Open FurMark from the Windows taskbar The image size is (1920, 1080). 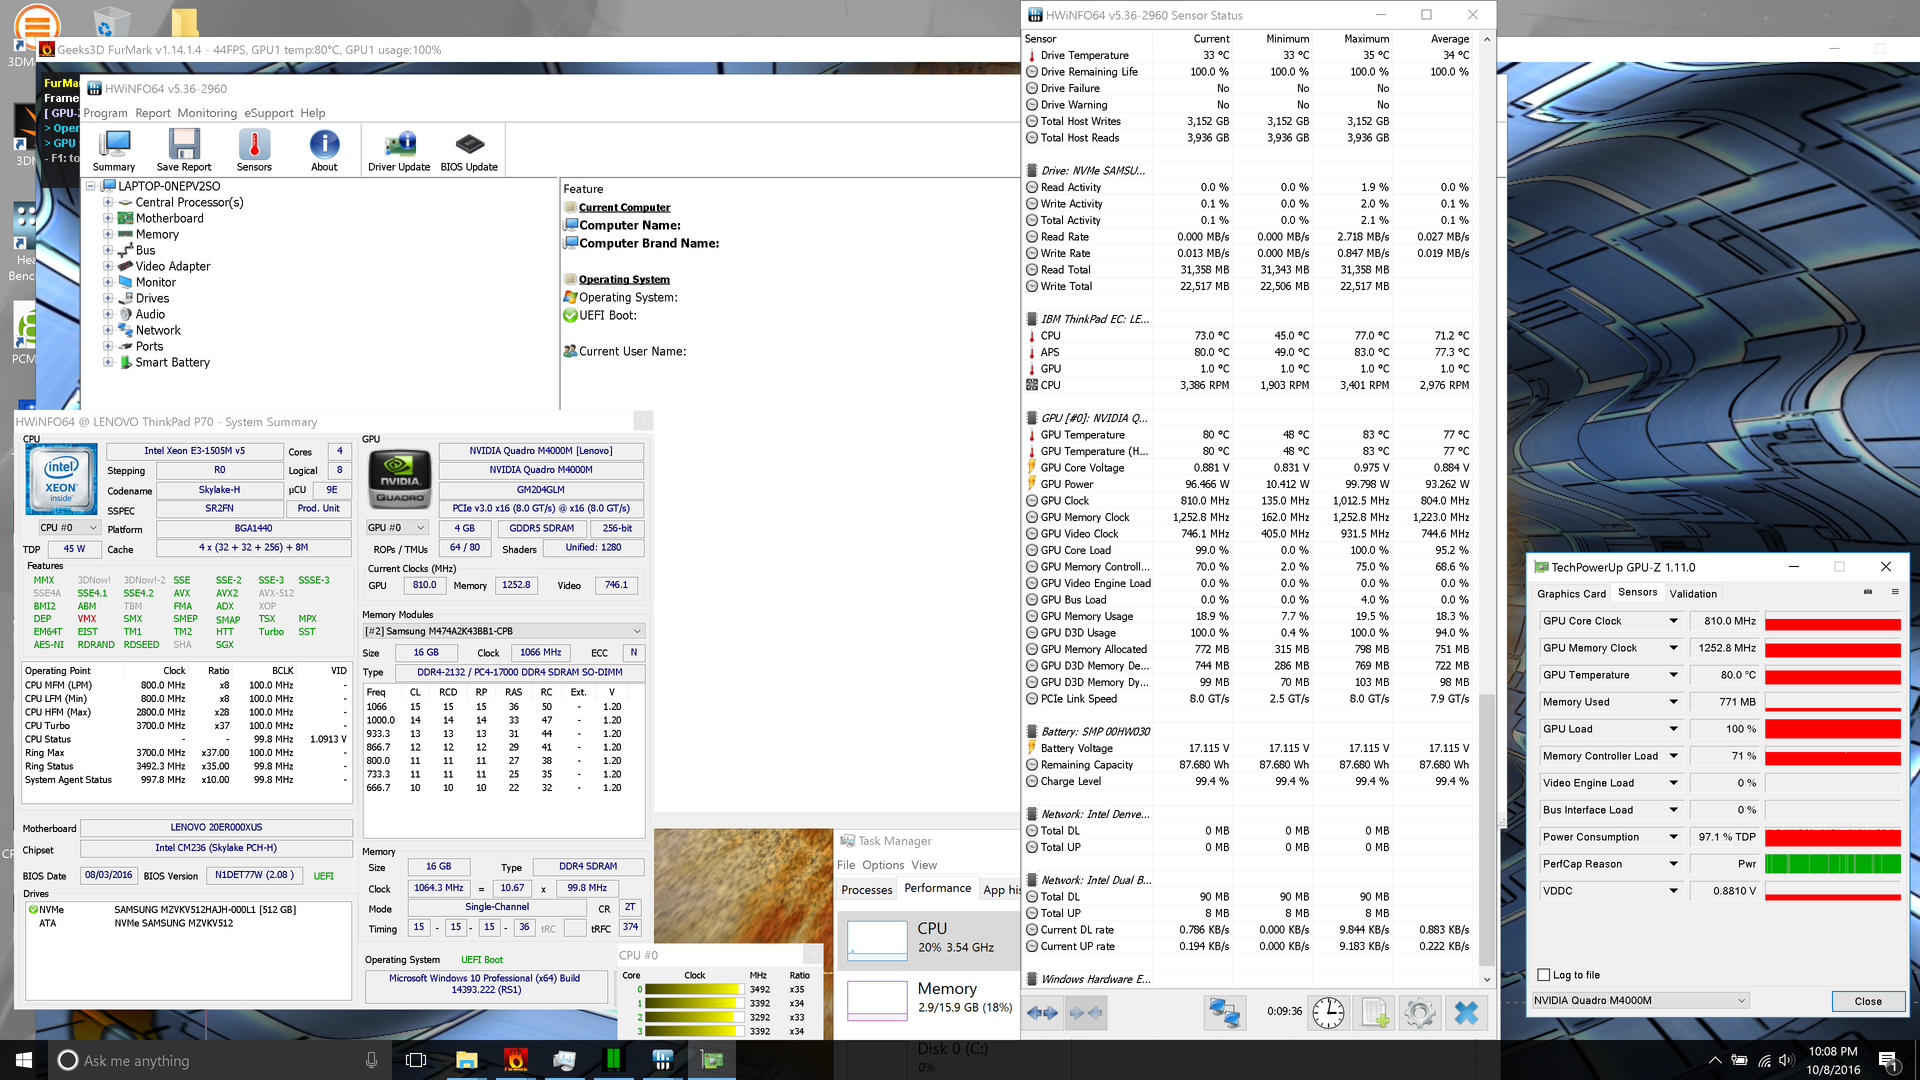point(515,1060)
